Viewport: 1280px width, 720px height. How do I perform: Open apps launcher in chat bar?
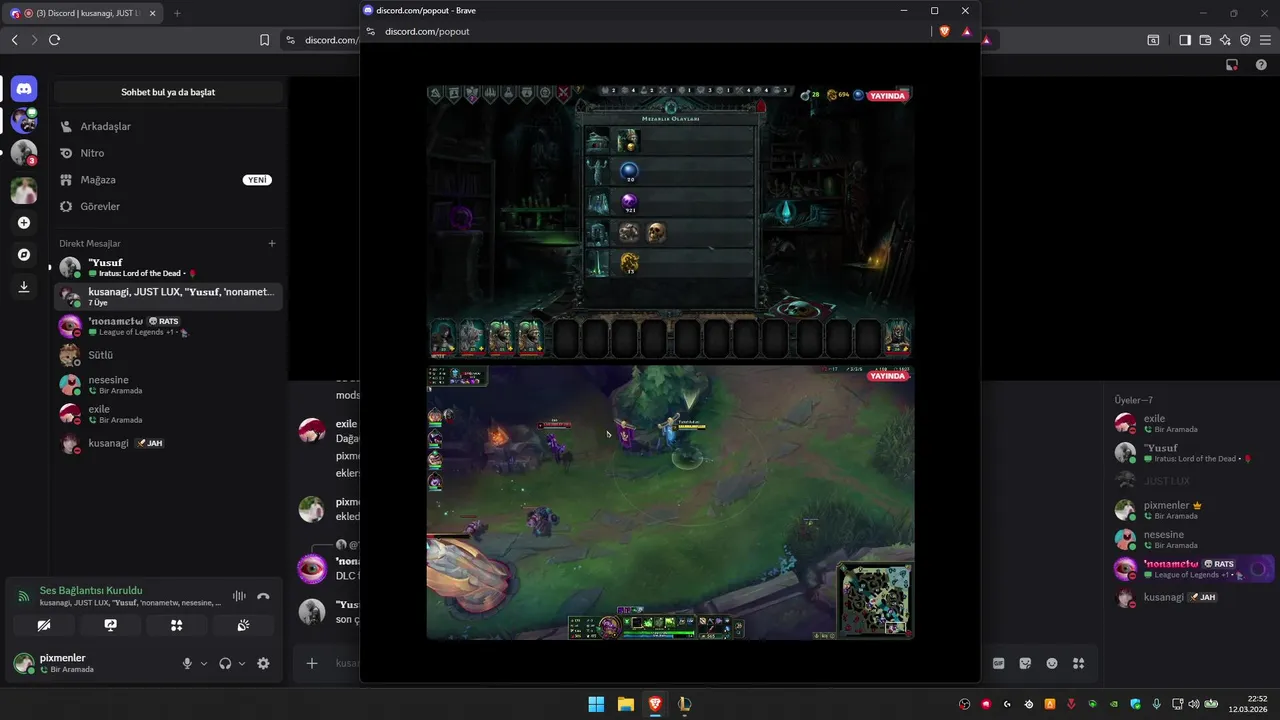pyautogui.click(x=1078, y=663)
